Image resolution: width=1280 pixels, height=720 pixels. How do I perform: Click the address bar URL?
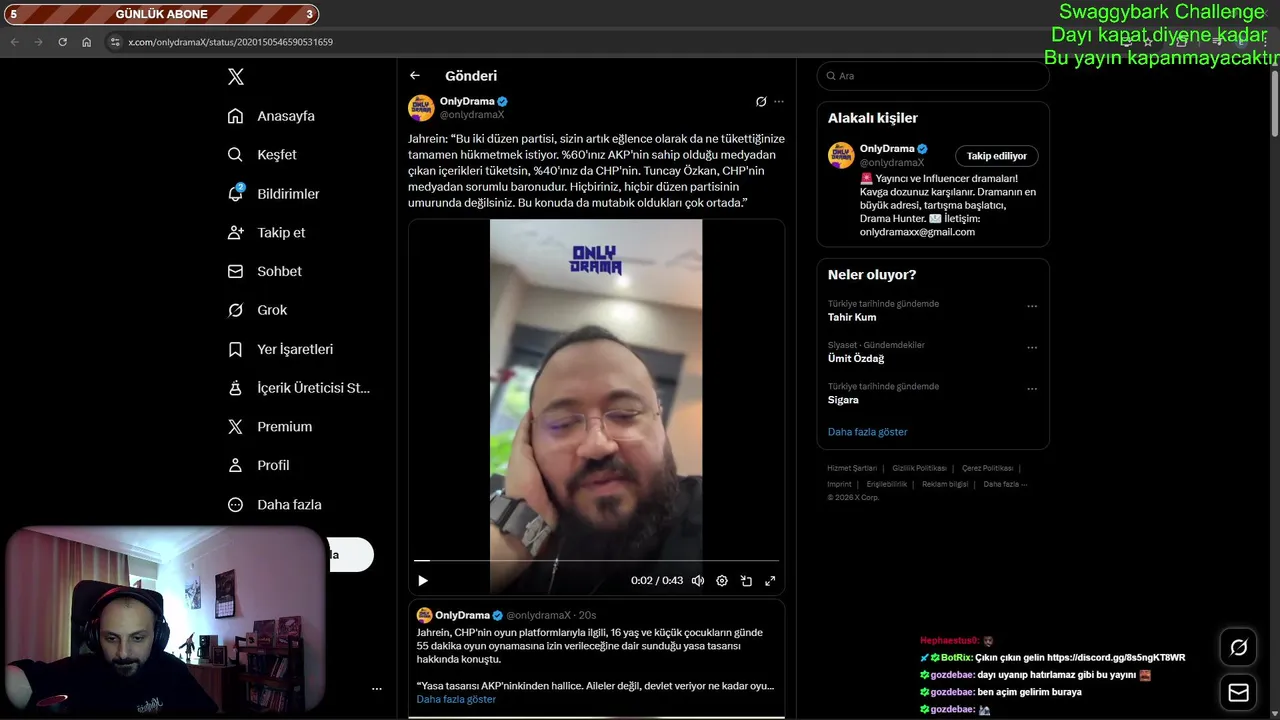(230, 42)
